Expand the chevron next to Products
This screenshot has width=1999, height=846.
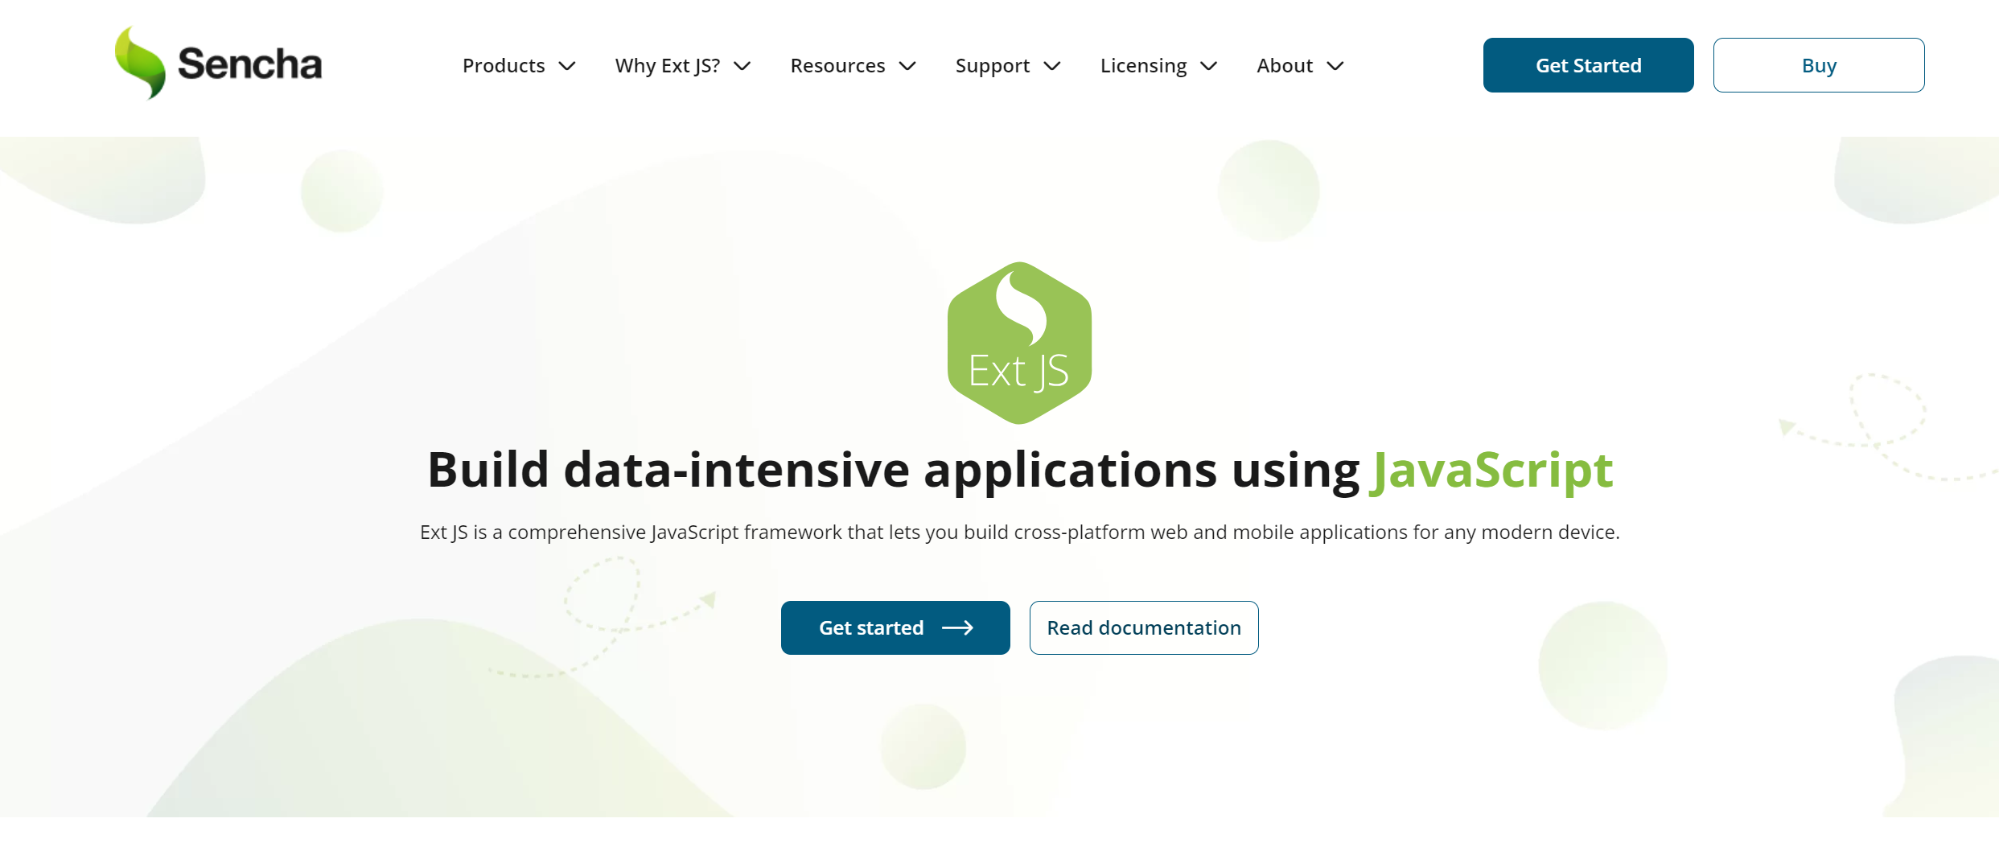tap(567, 66)
